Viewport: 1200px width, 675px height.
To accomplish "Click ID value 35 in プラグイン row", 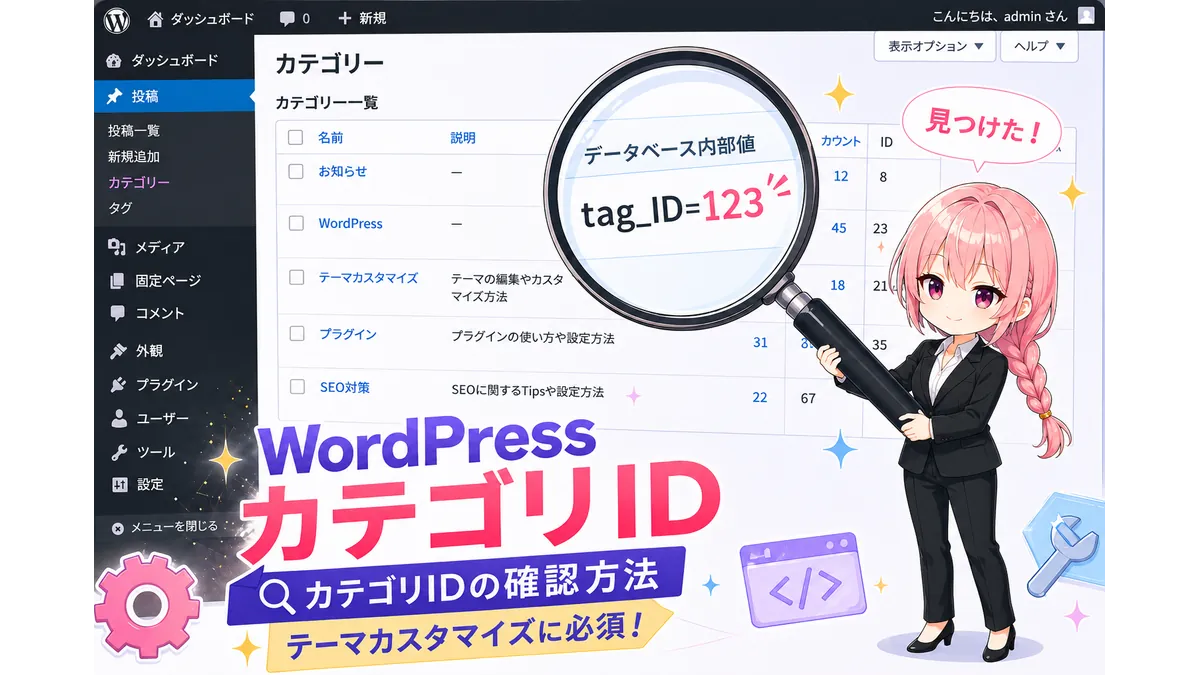I will click(x=880, y=345).
